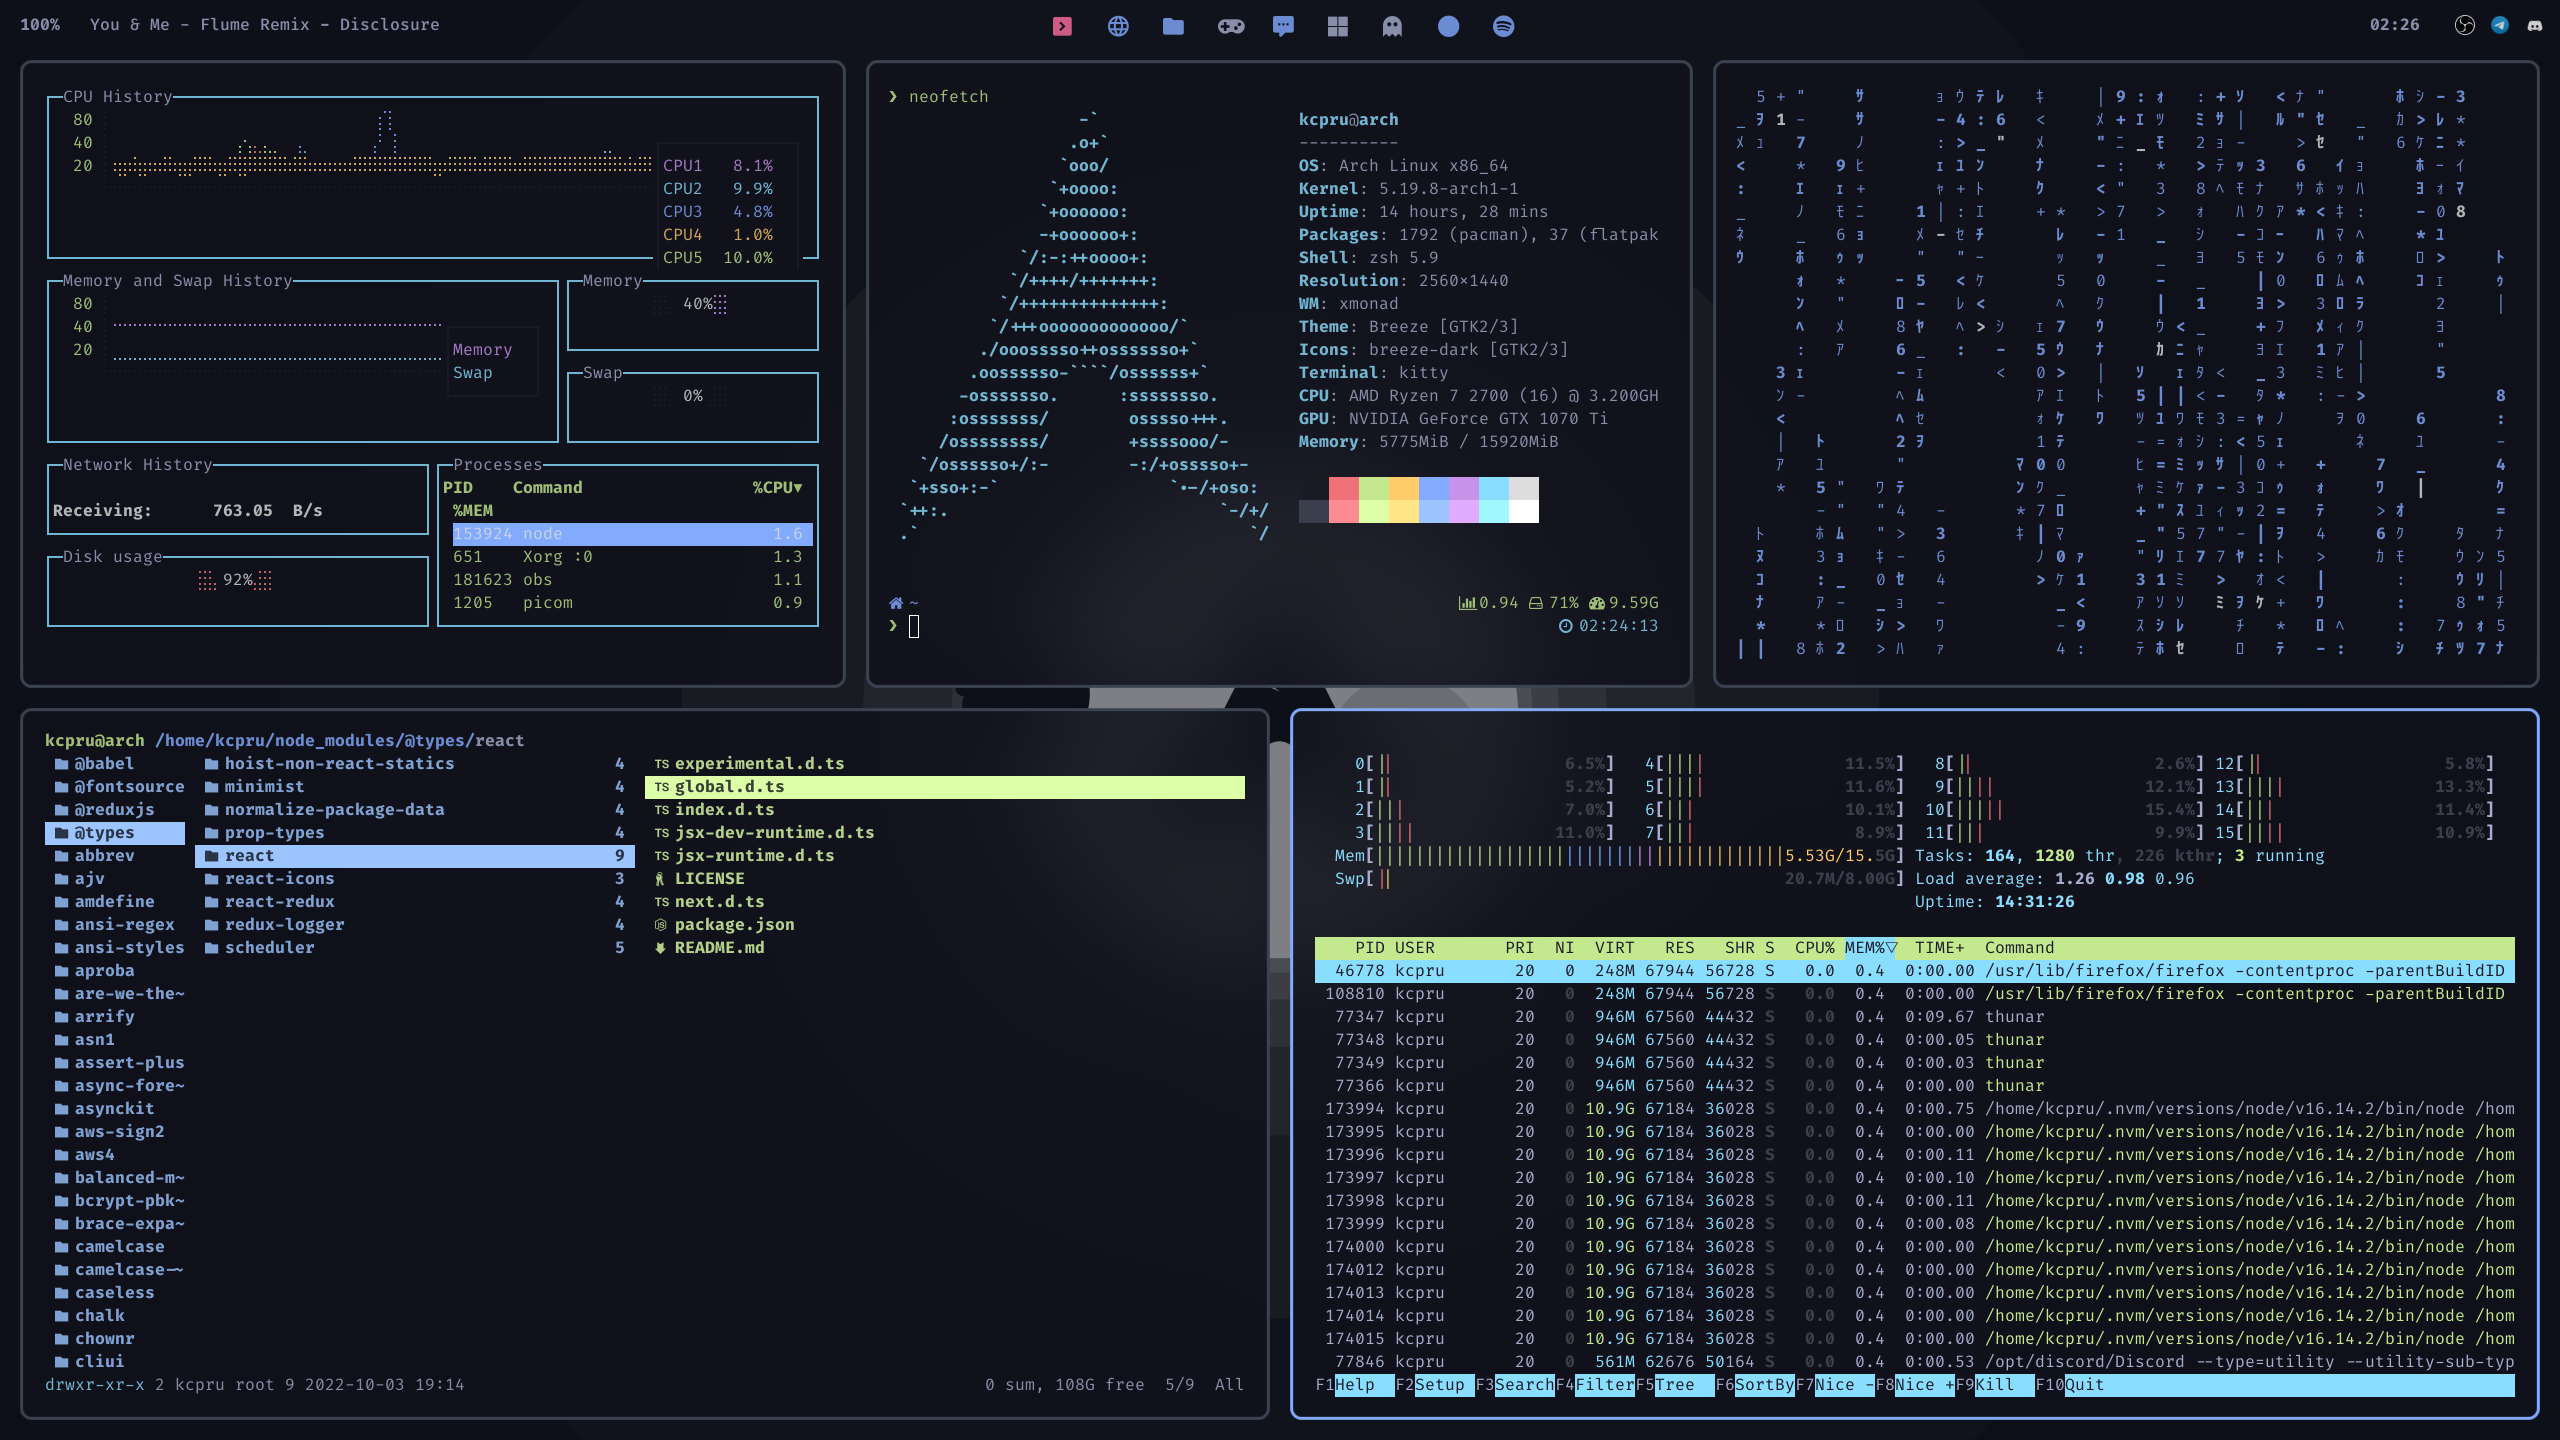Click the markdown icon next to README.md

point(660,948)
